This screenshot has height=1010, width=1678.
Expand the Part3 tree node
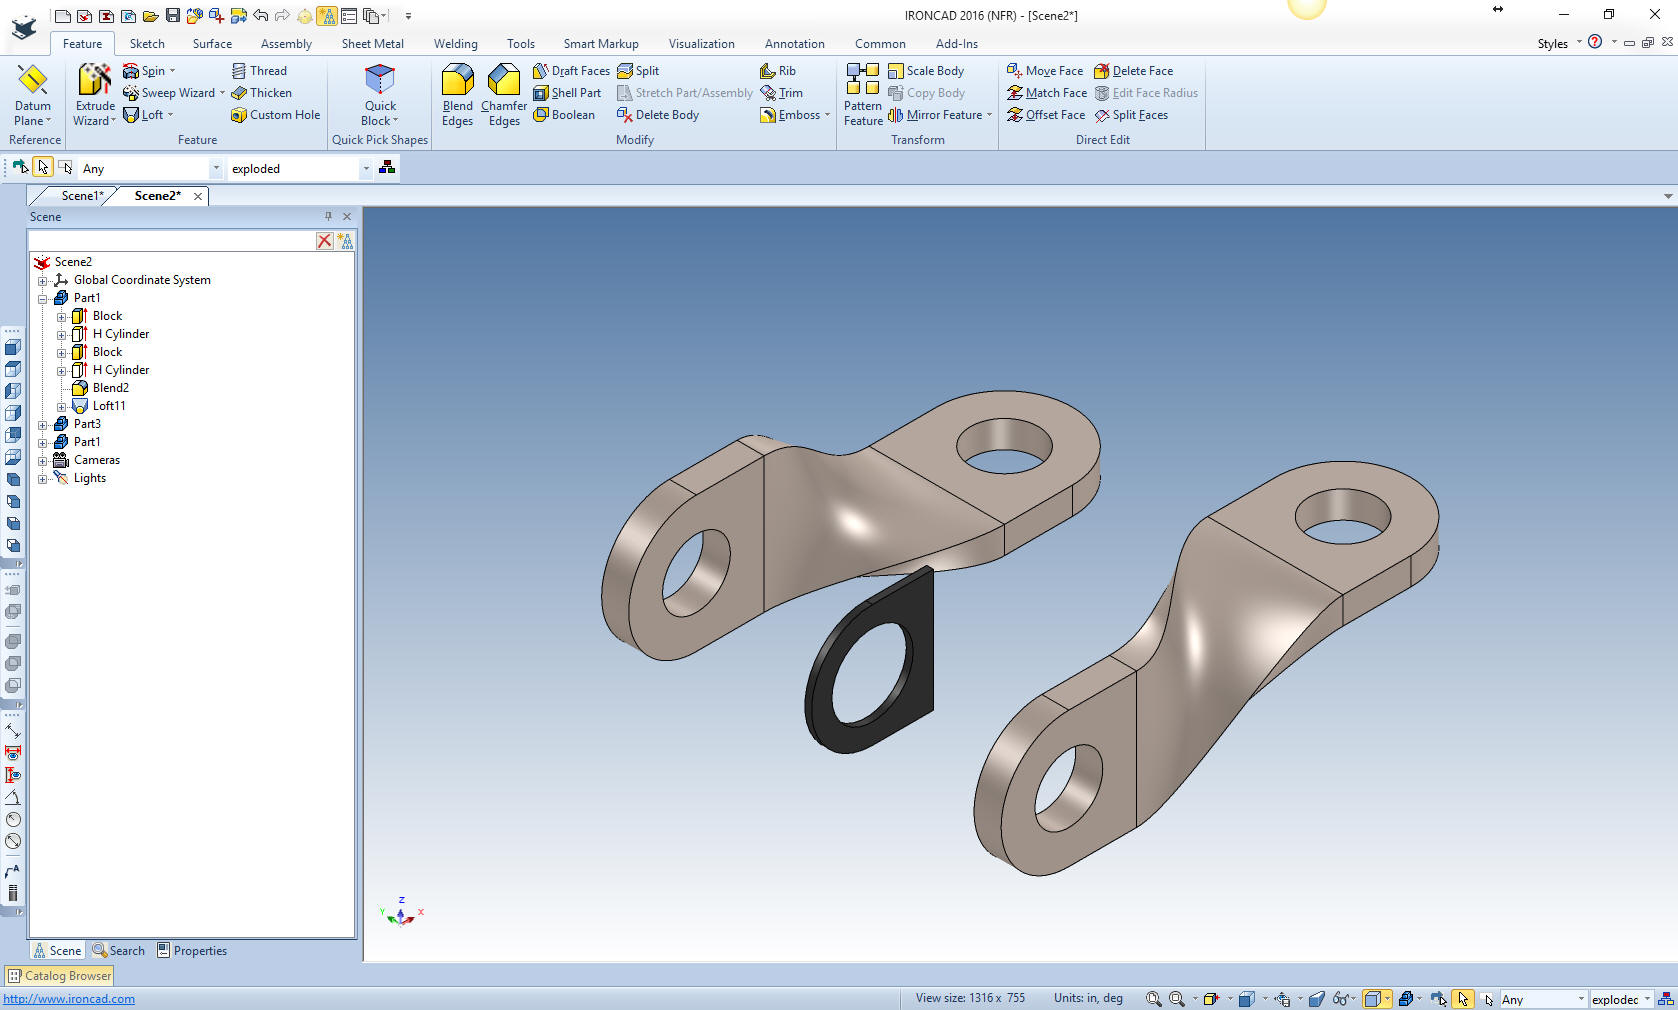(43, 424)
